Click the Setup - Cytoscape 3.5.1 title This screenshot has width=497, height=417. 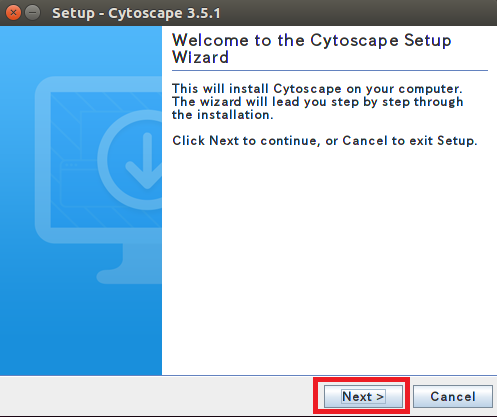(136, 13)
